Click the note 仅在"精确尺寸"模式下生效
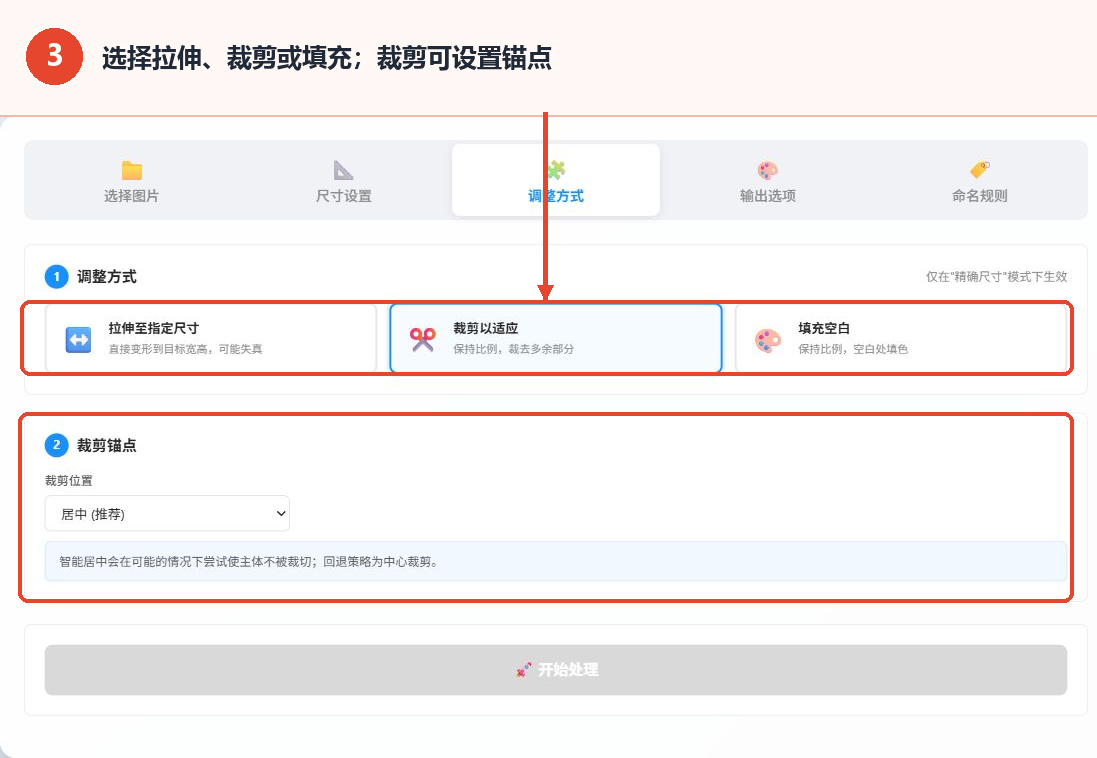The image size is (1097, 758). pyautogui.click(x=996, y=276)
